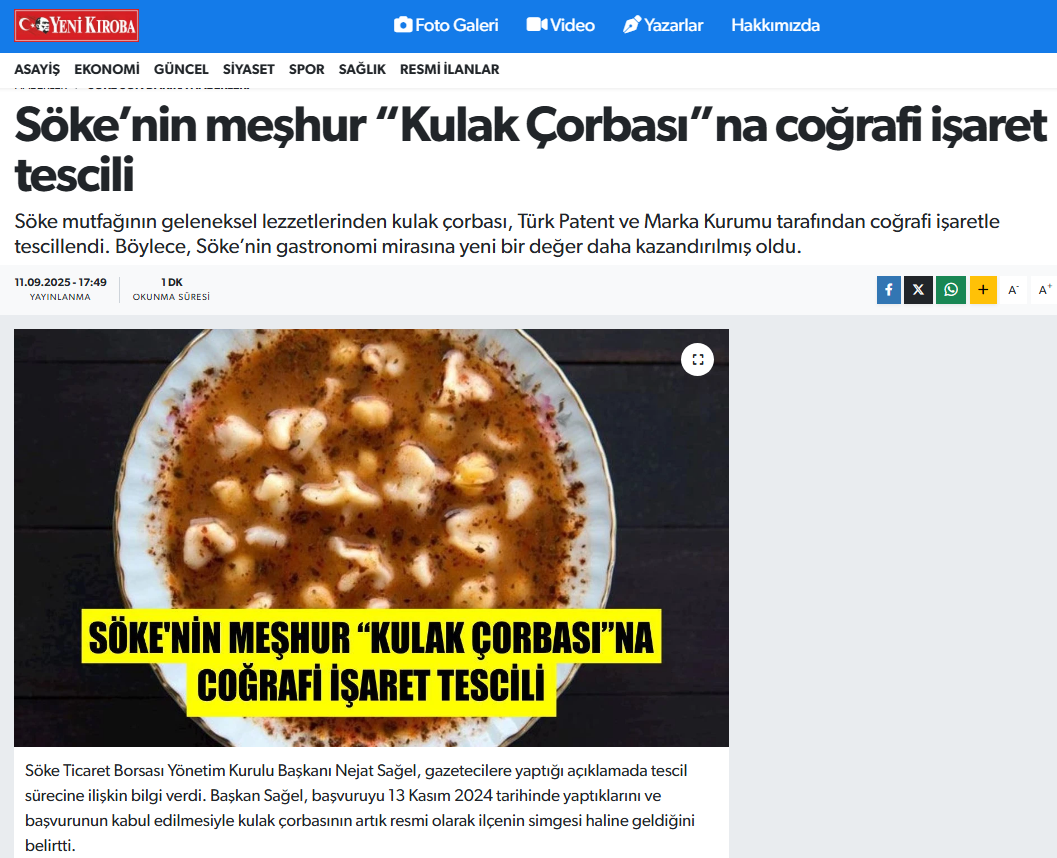1057x858 pixels.
Task: Share article on Facebook
Action: point(888,290)
